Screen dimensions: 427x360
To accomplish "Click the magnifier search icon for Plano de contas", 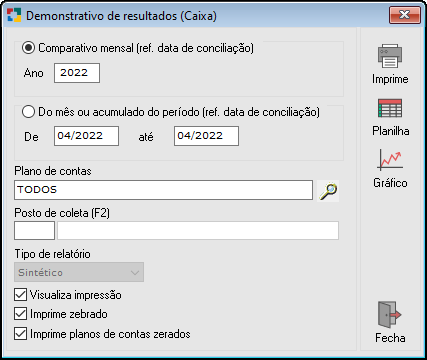I will (x=328, y=191).
